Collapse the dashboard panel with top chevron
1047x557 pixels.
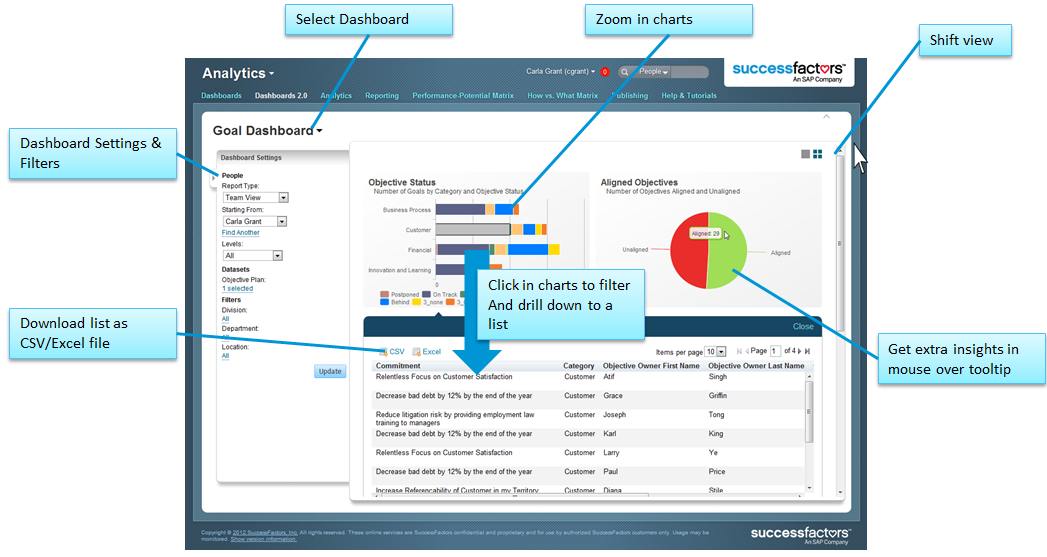click(827, 117)
